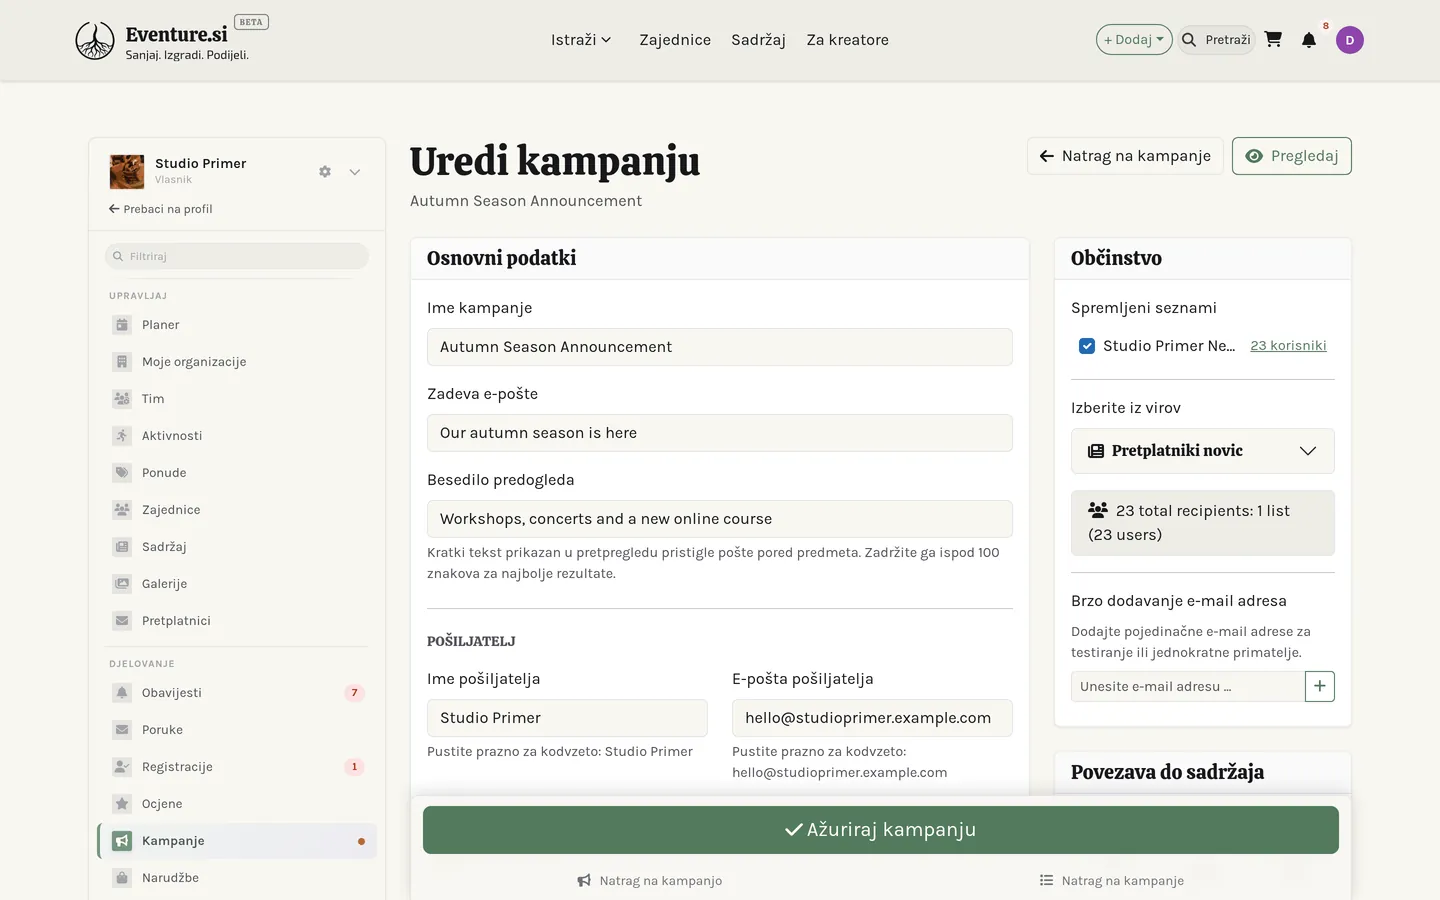Open the user avatar D menu
Screen dimensions: 1440x900
click(x=1350, y=40)
